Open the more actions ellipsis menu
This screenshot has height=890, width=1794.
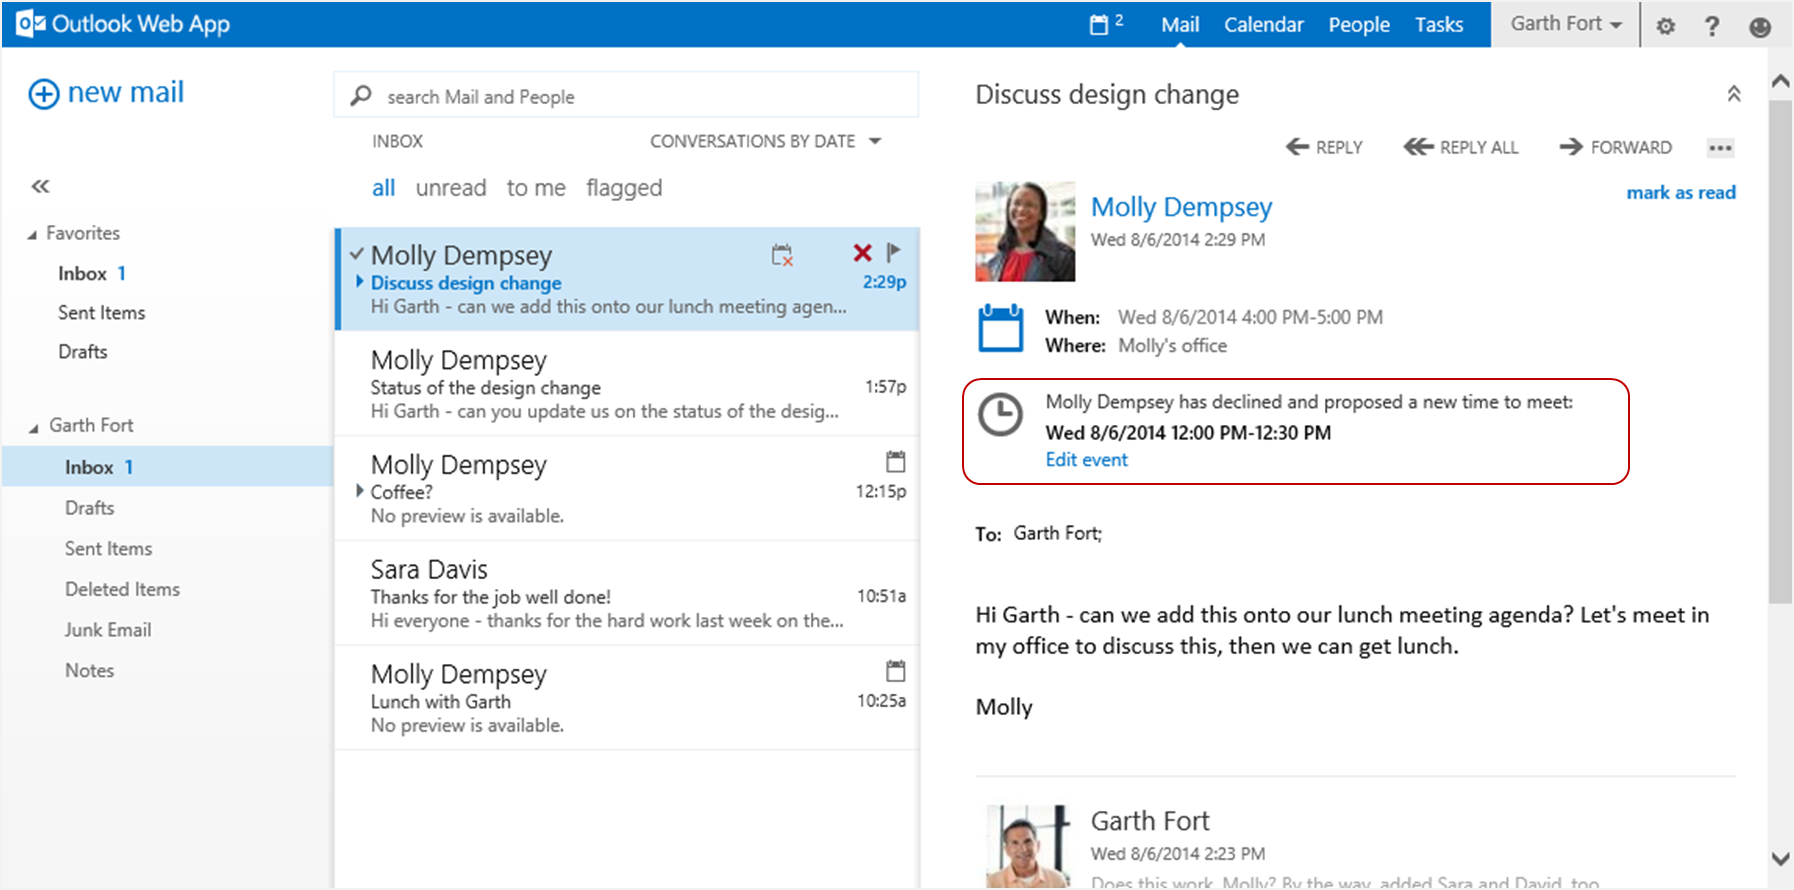1720,148
